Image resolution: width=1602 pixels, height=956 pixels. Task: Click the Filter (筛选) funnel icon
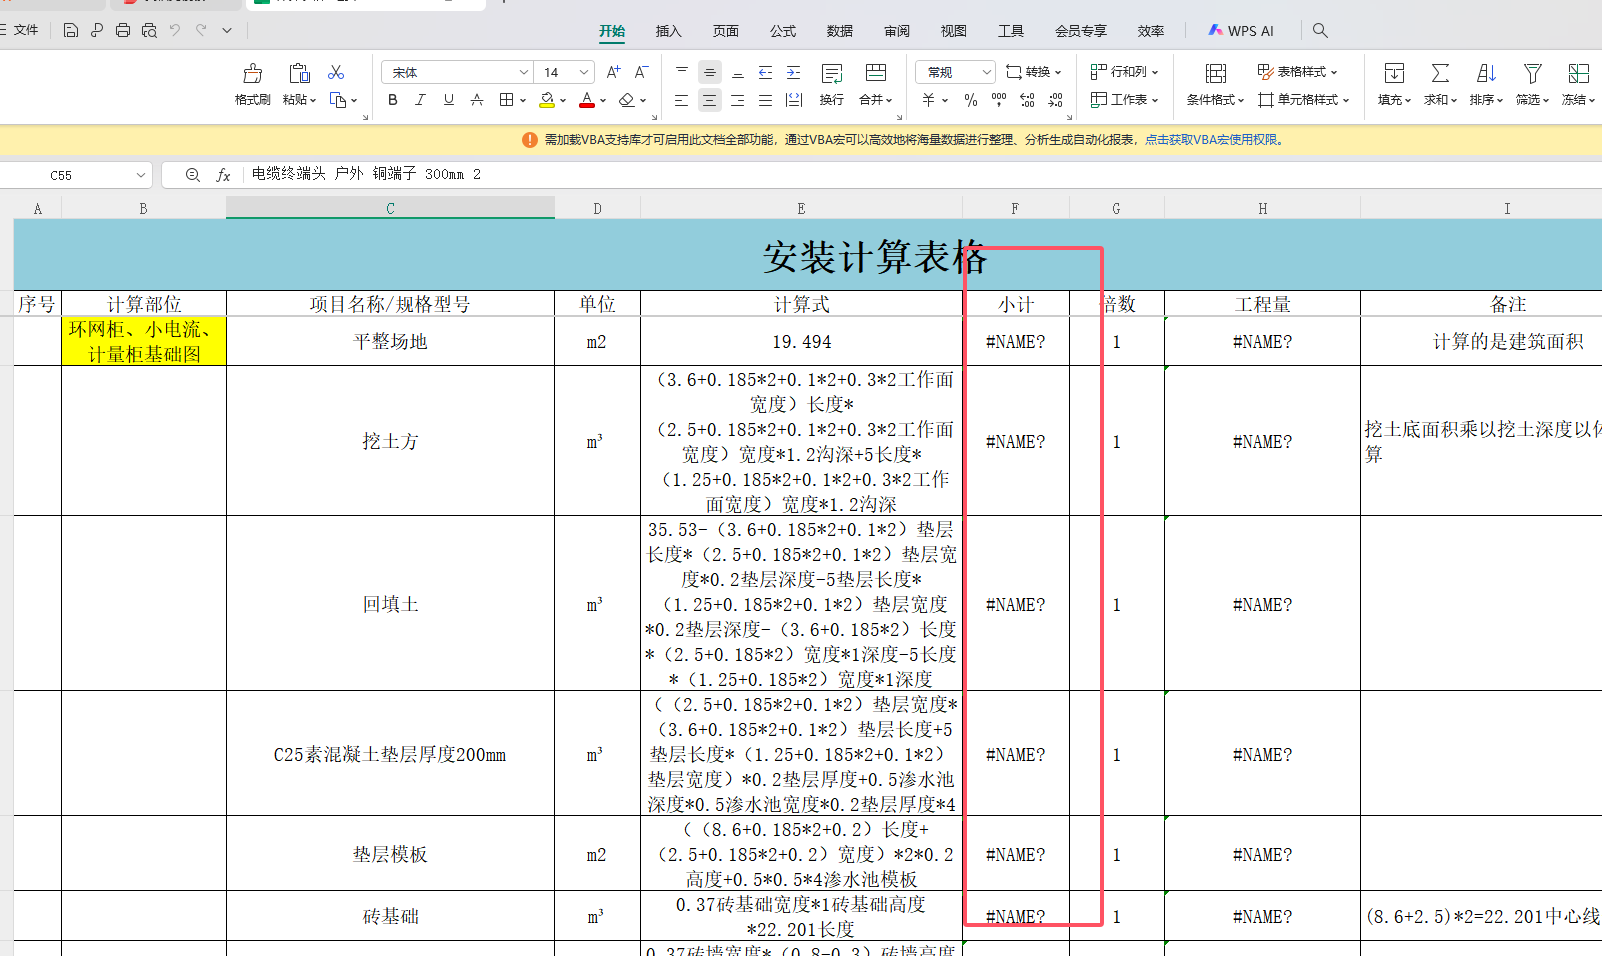1532,73
